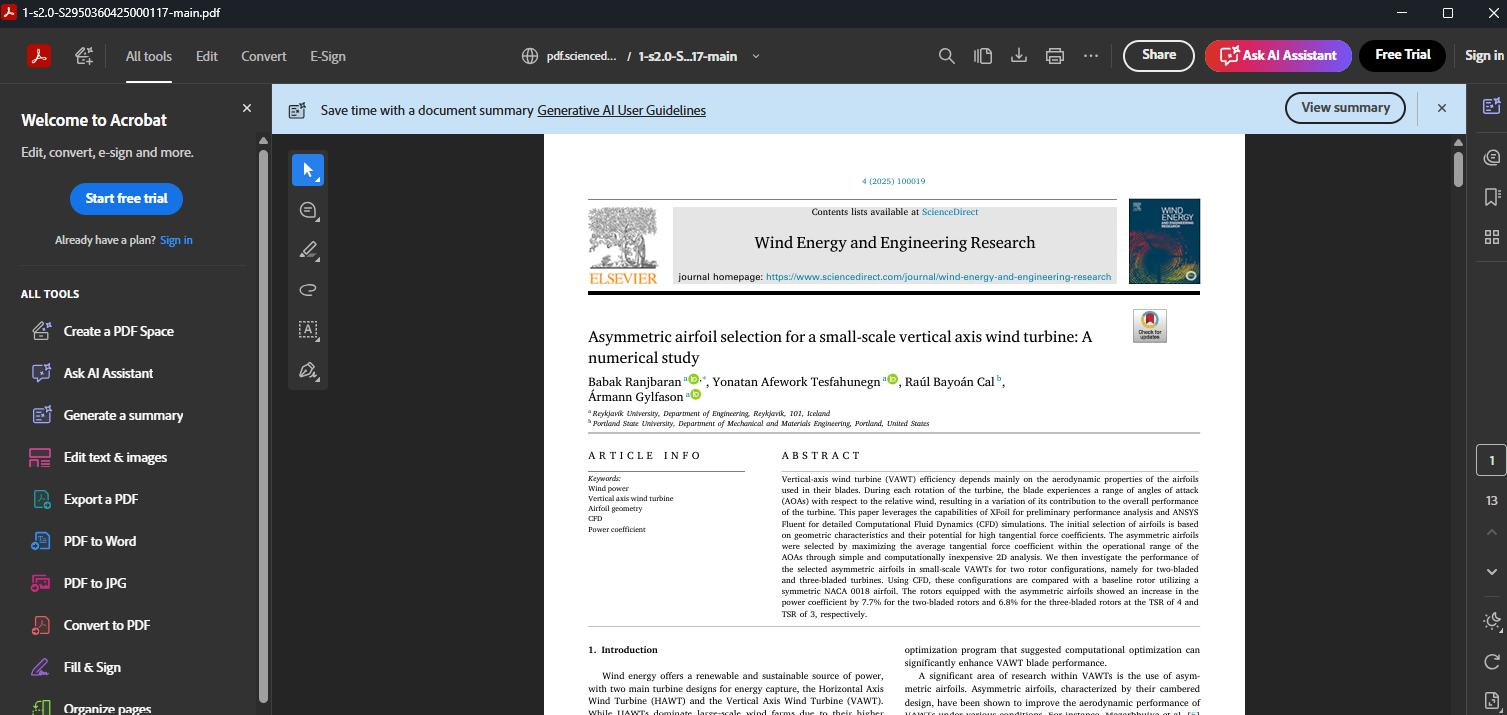Open the AI Assistant panel icon on right rail
This screenshot has height=715, width=1507.
point(1492,105)
